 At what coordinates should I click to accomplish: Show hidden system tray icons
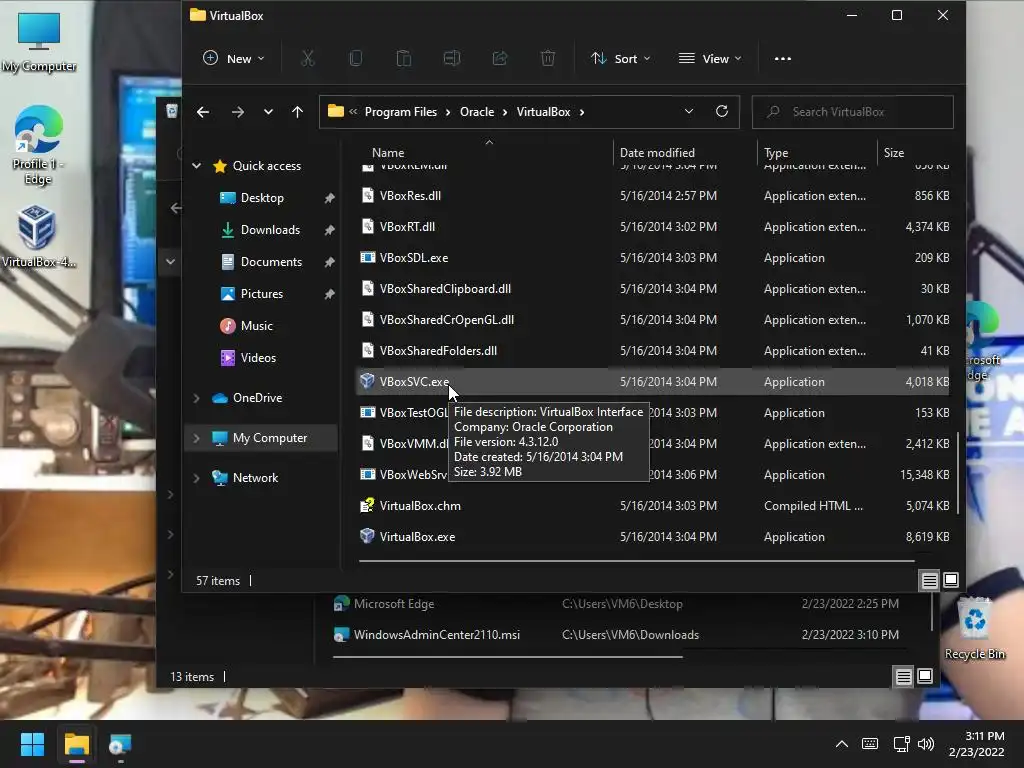point(842,744)
